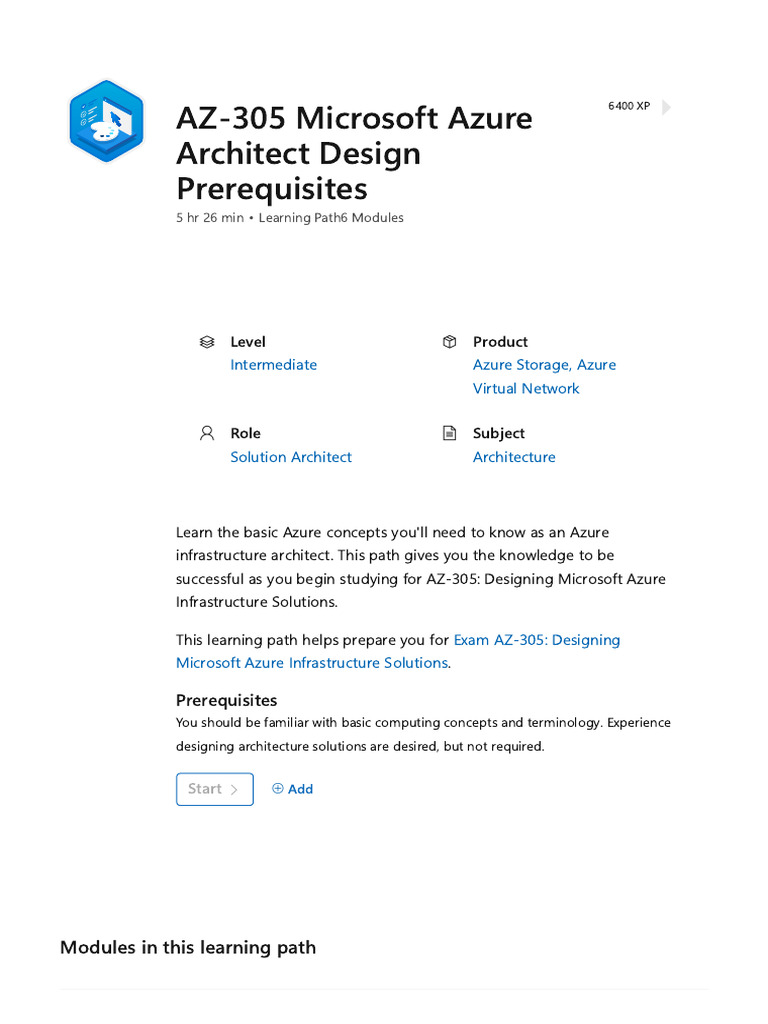Click the cube Product icon
The image size is (768, 1024).
[x=449, y=342]
